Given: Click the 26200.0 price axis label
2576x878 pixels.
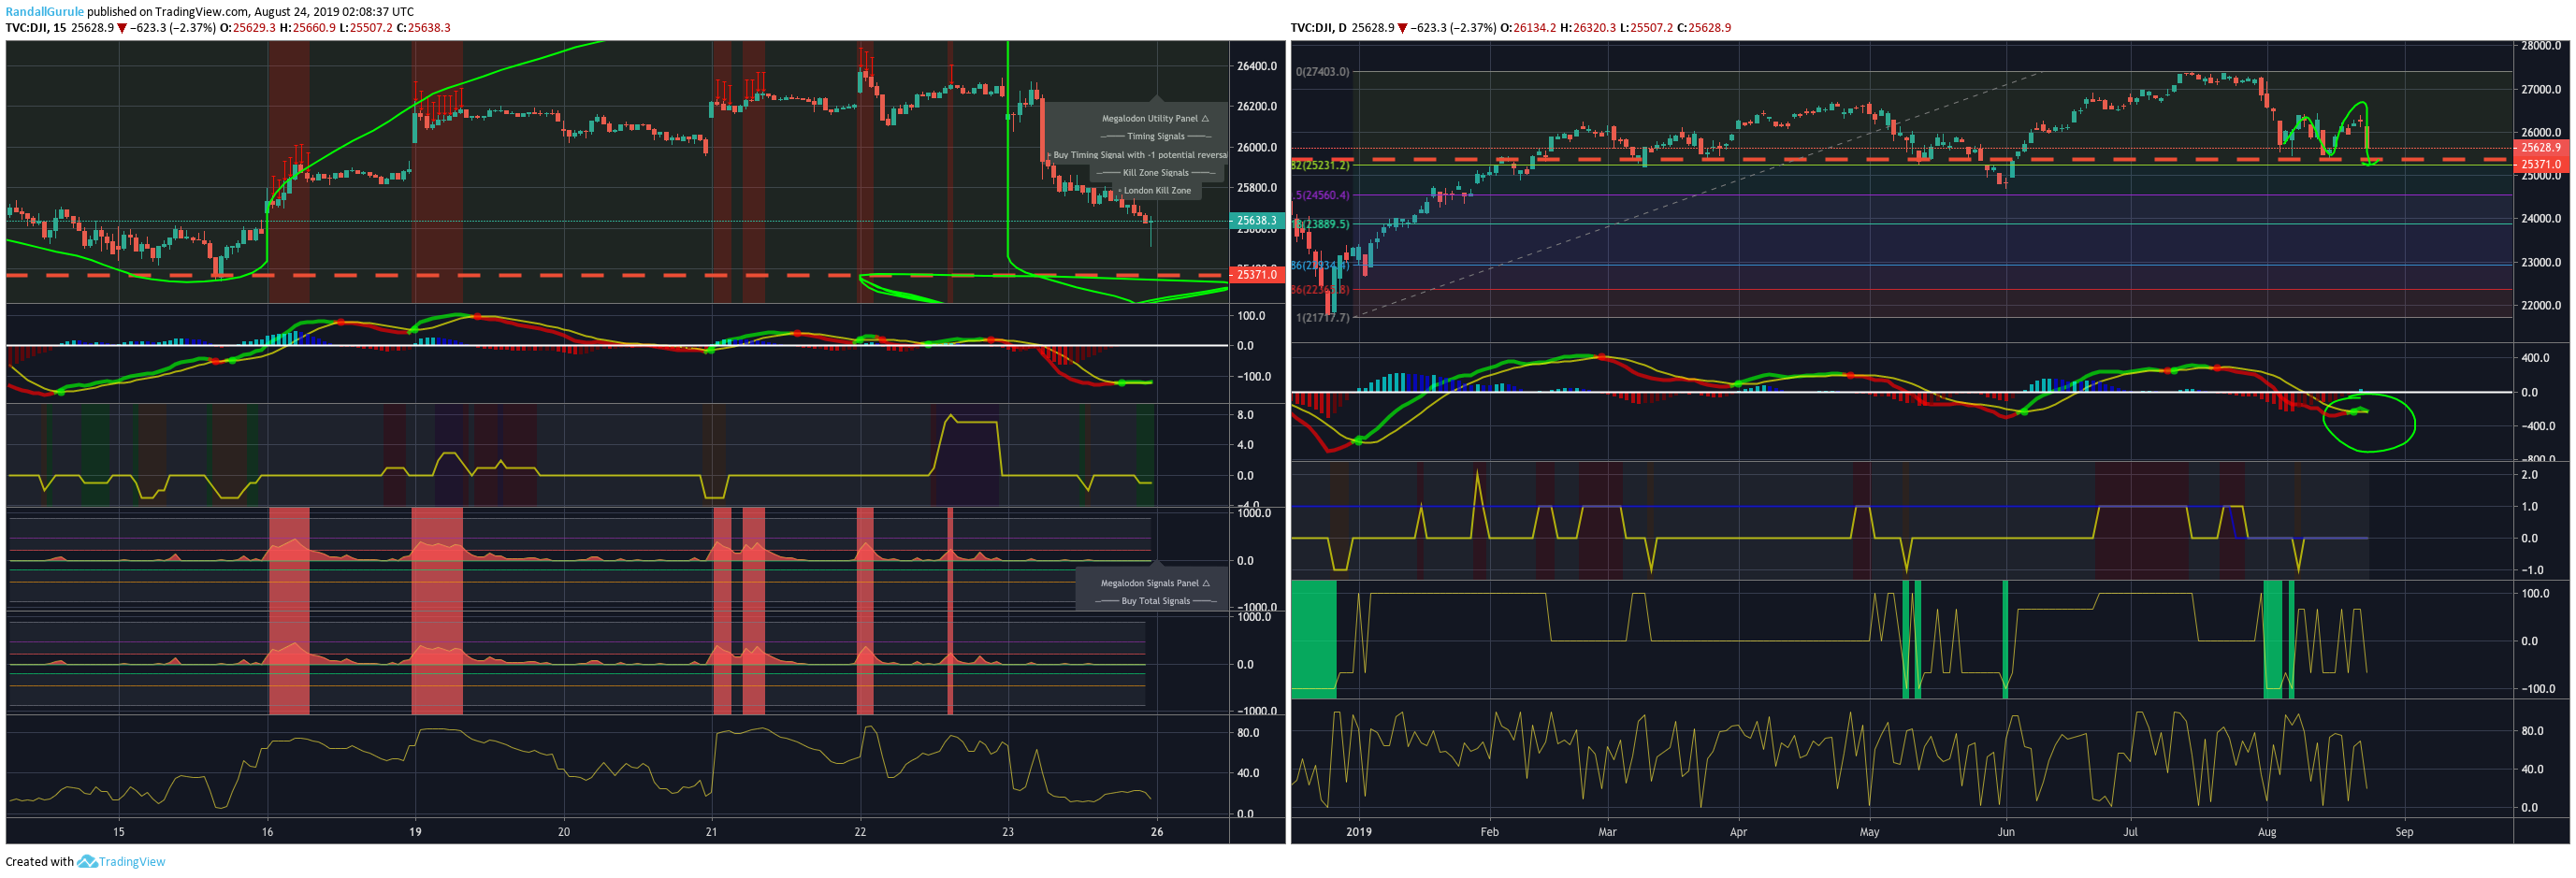Looking at the screenshot, I should (1257, 106).
